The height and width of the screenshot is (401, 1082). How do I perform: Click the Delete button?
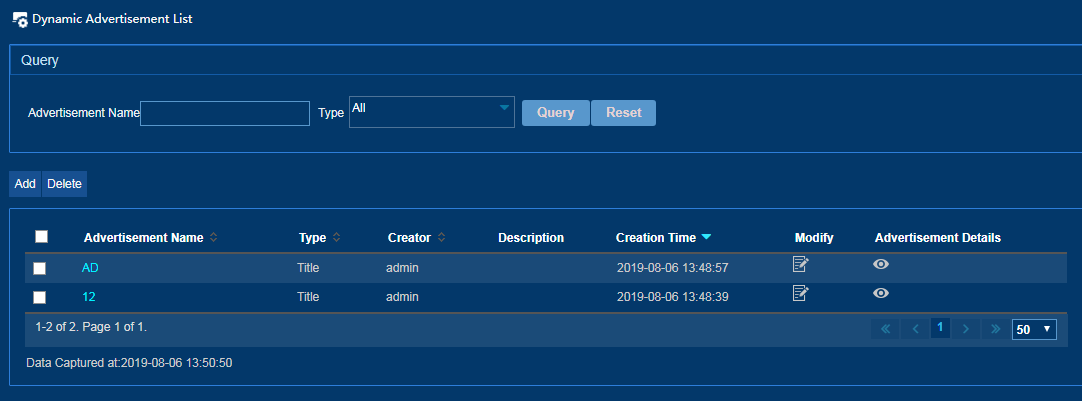pyautogui.click(x=64, y=184)
